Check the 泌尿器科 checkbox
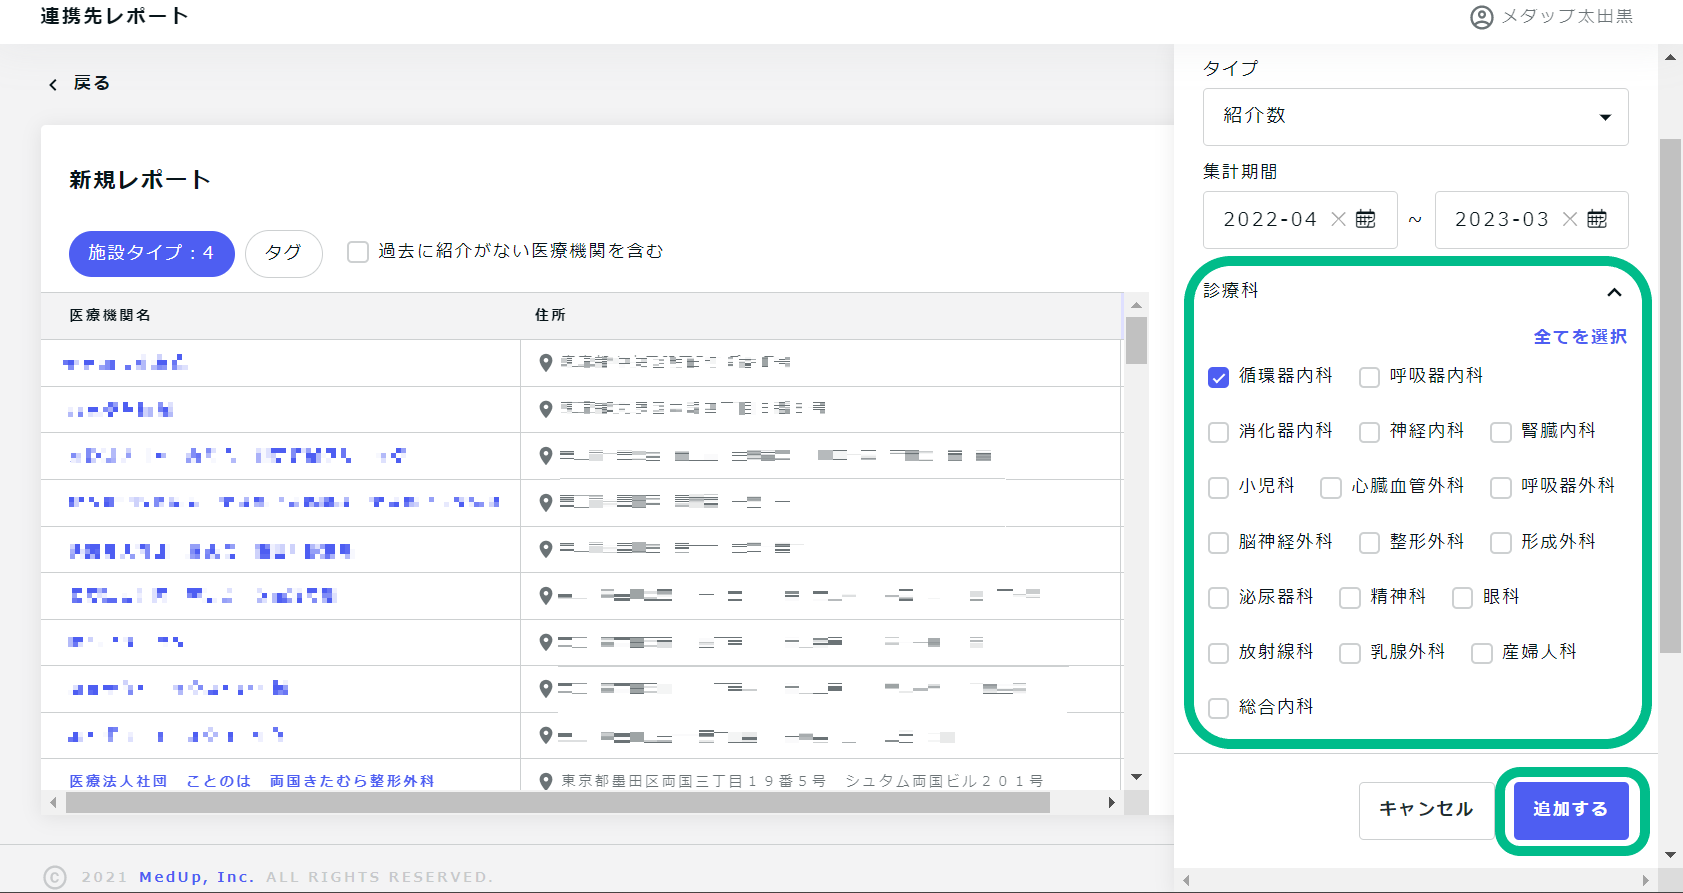This screenshot has height=893, width=1683. [1218, 598]
